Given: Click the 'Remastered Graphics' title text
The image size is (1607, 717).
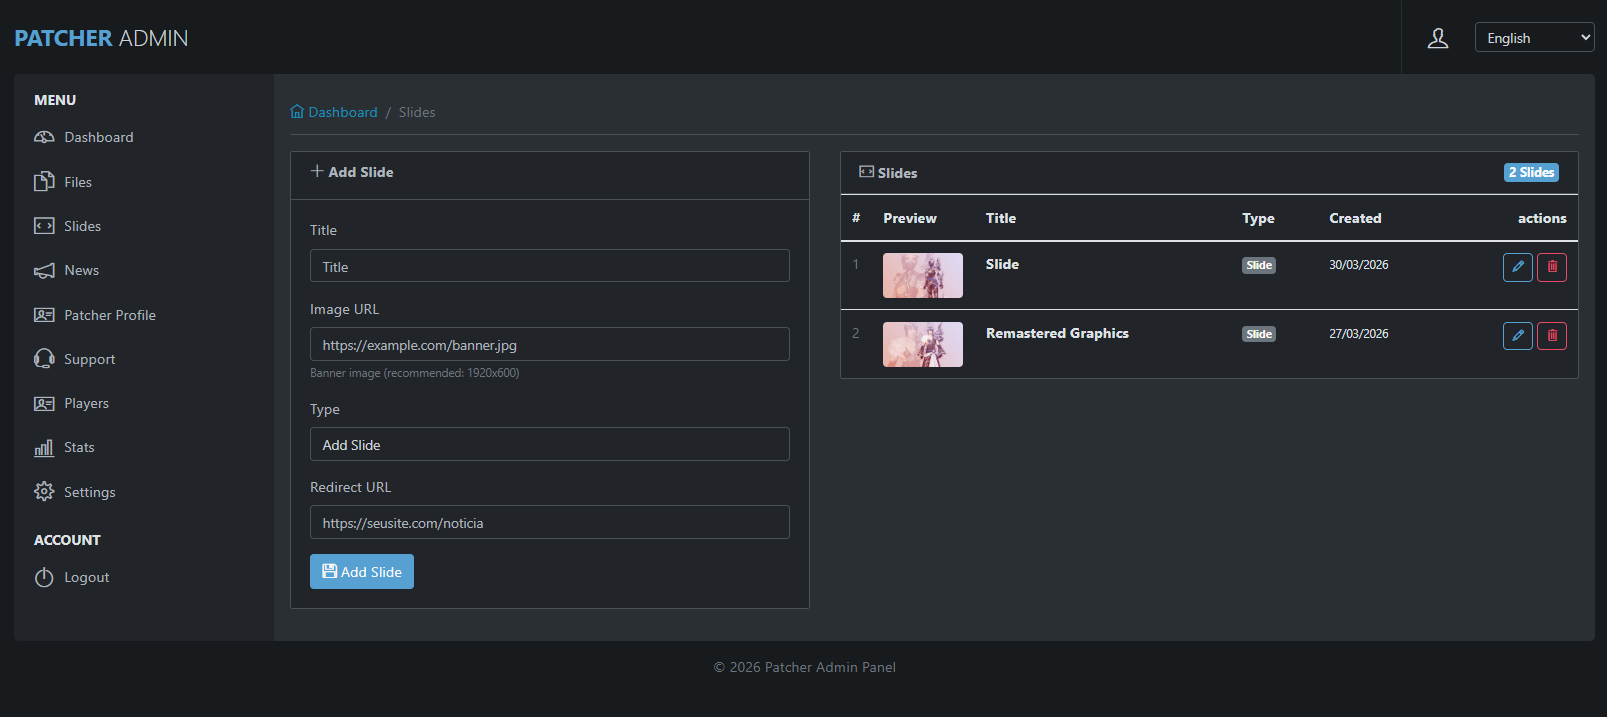Looking at the screenshot, I should point(1057,333).
